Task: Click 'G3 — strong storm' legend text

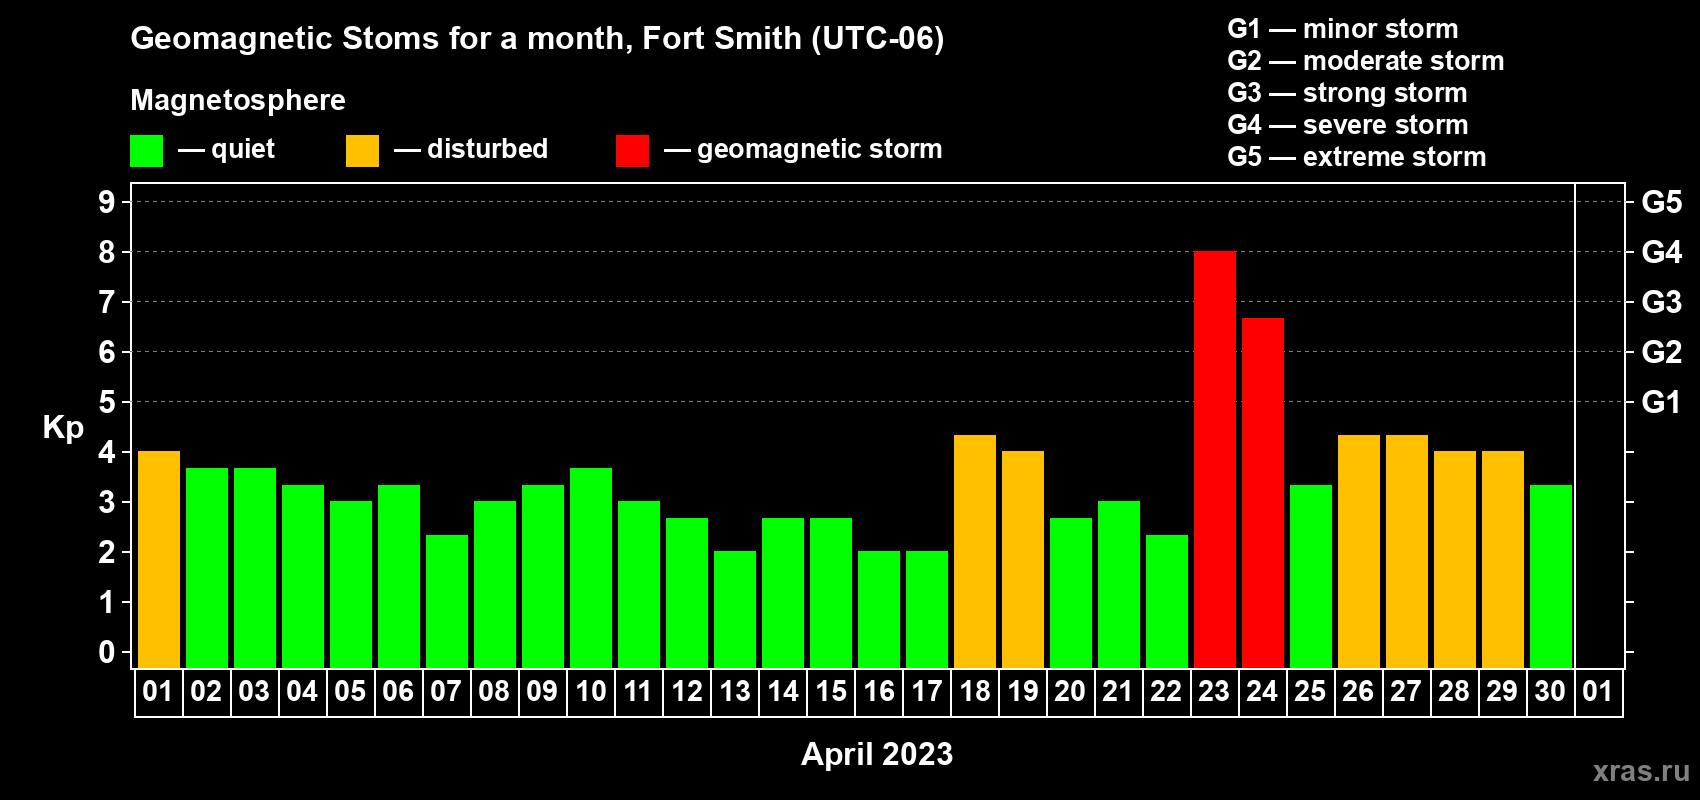Action: tap(1347, 93)
